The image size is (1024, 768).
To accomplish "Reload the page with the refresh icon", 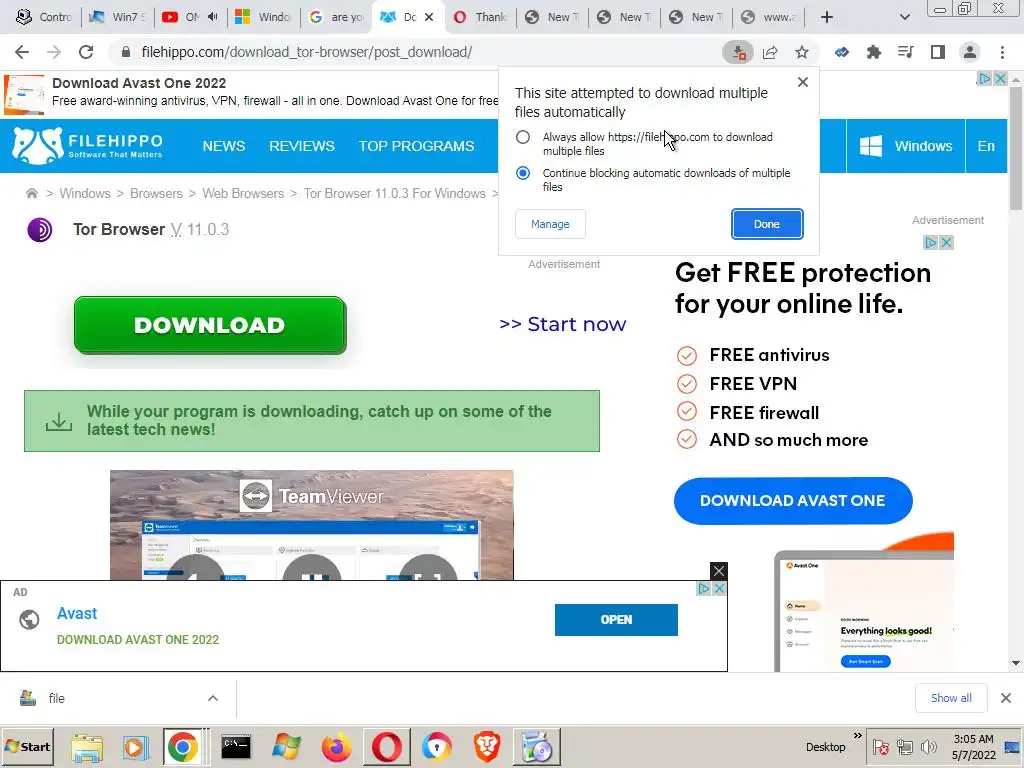I will pos(86,52).
